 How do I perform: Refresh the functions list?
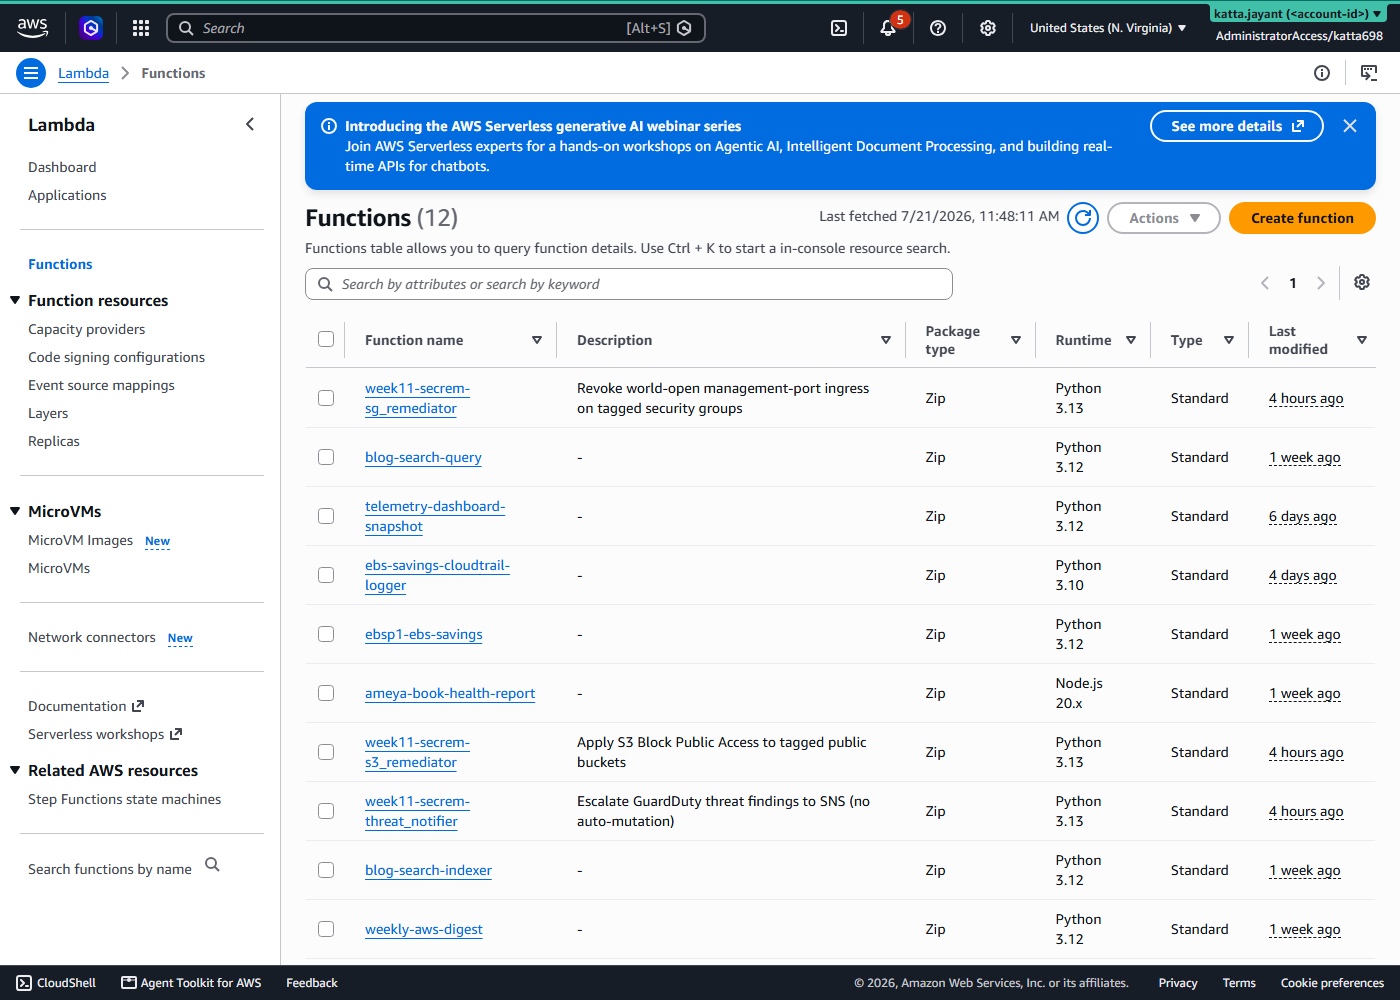tap(1083, 218)
